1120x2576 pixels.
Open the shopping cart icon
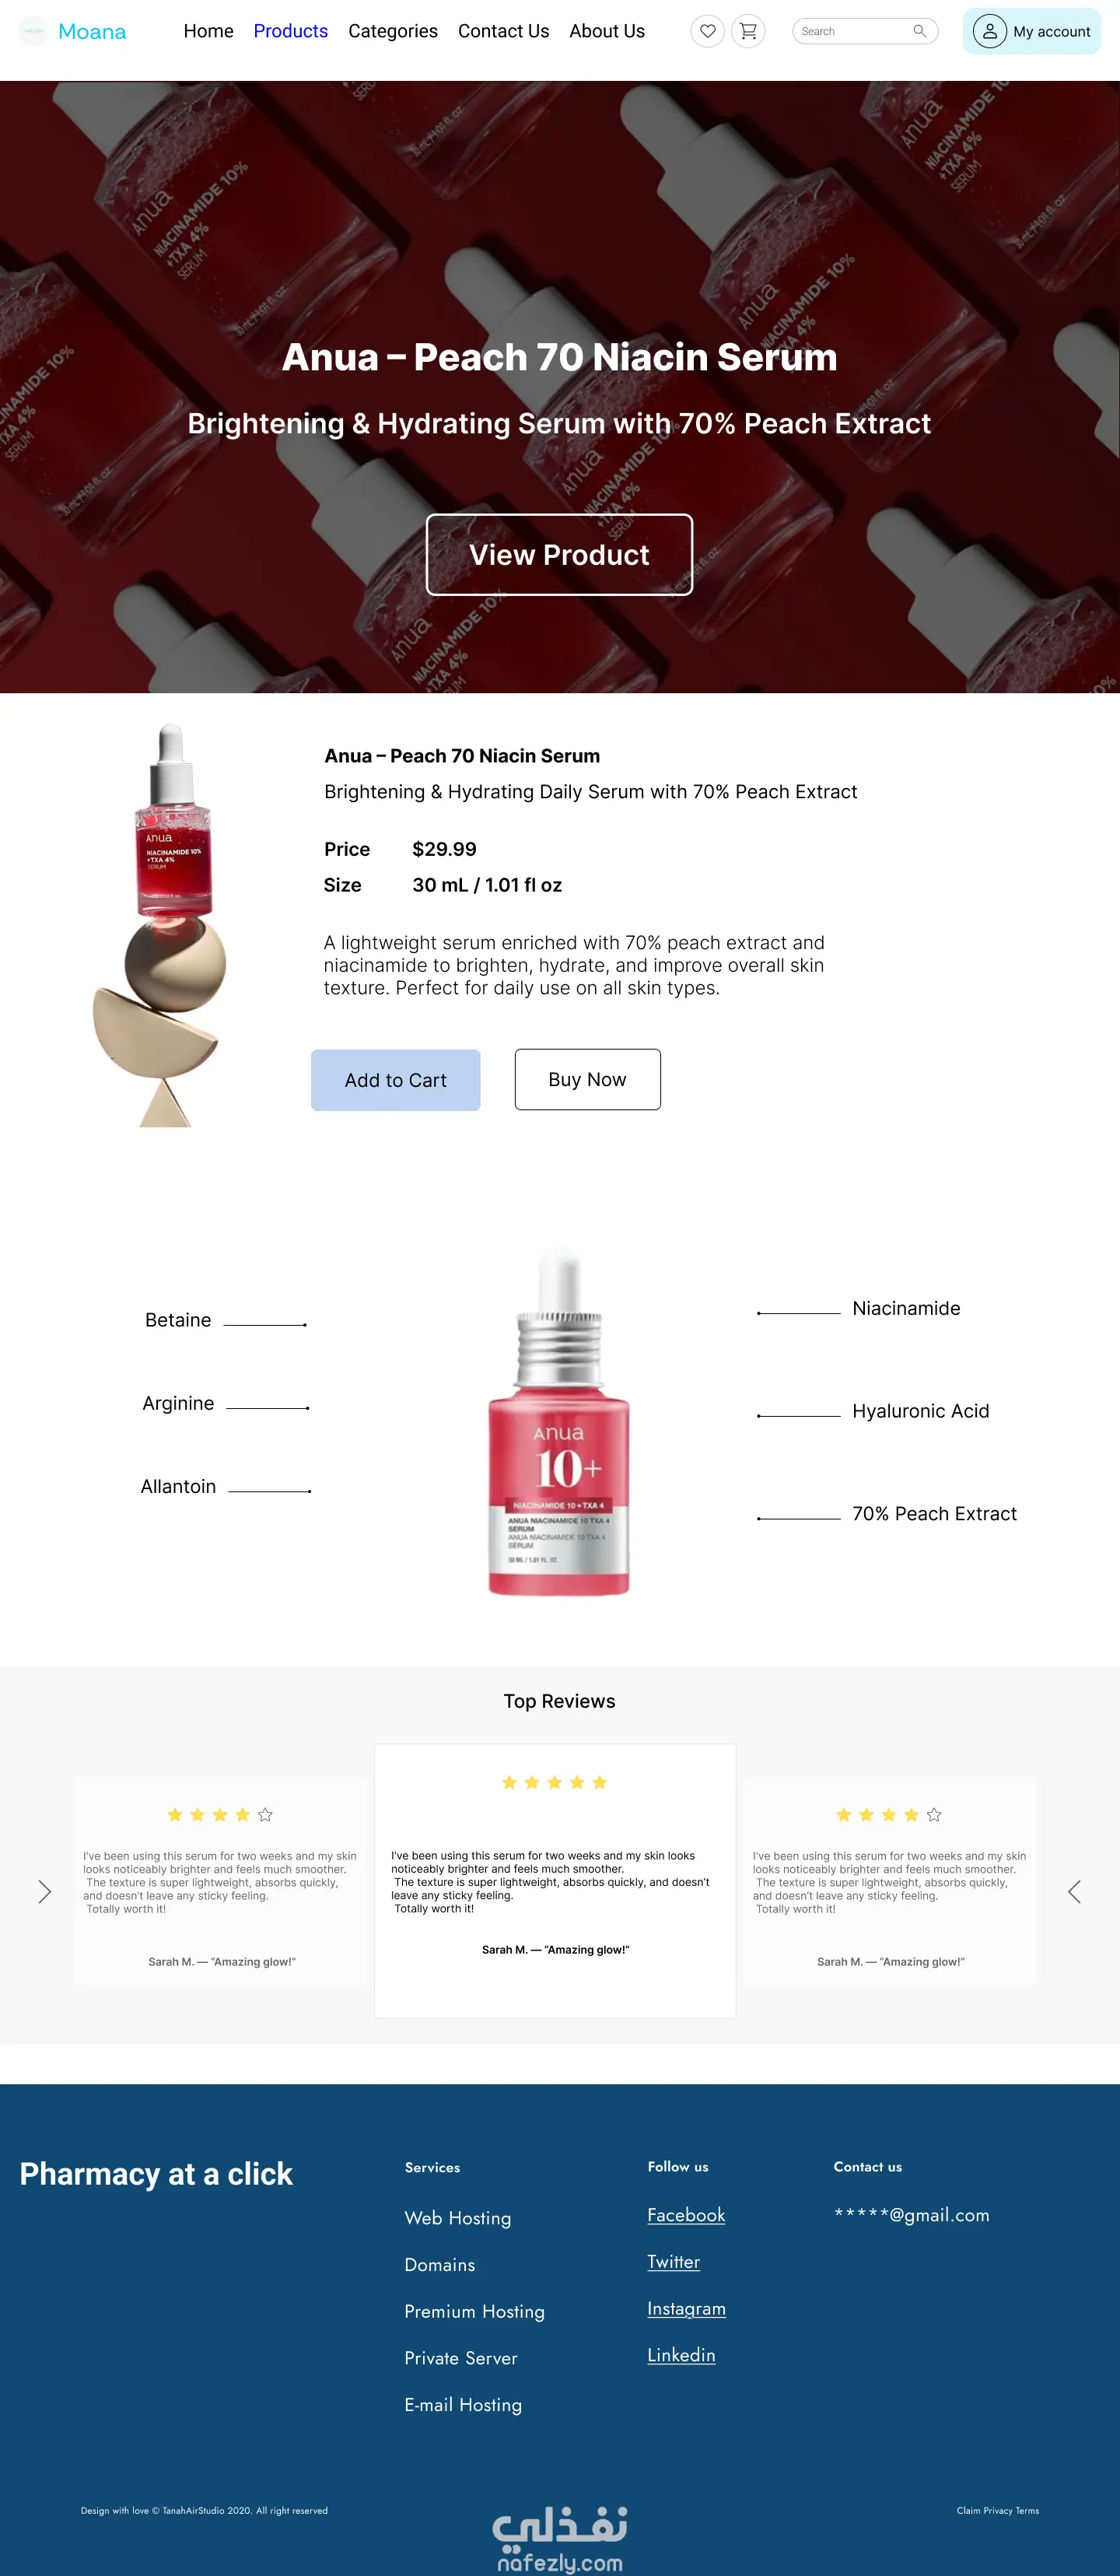[748, 31]
